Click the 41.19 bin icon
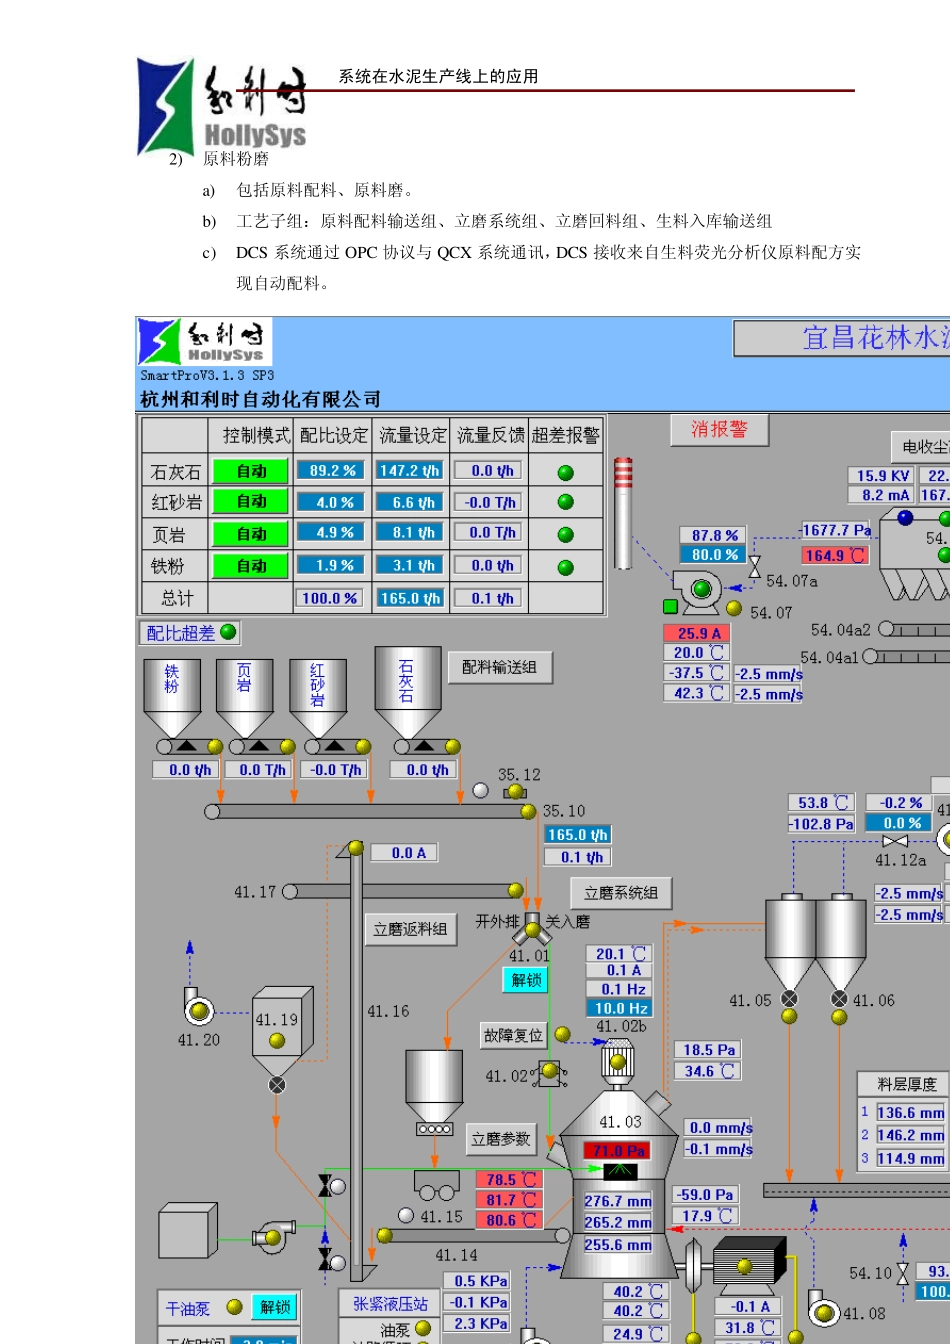 (281, 1030)
